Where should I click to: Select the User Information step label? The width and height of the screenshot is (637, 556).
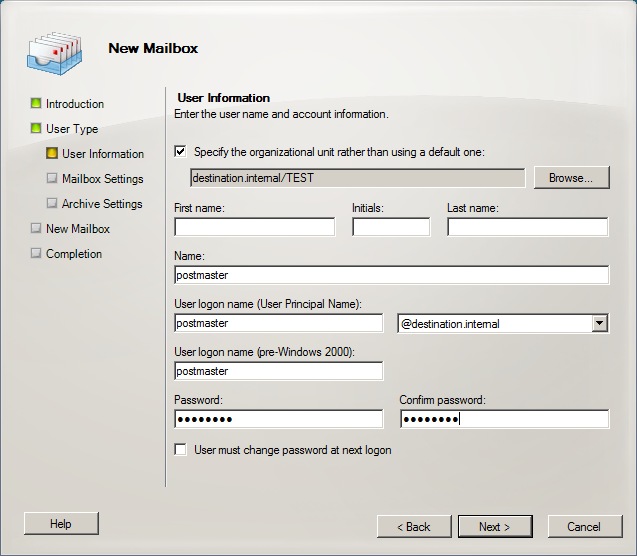click(103, 154)
